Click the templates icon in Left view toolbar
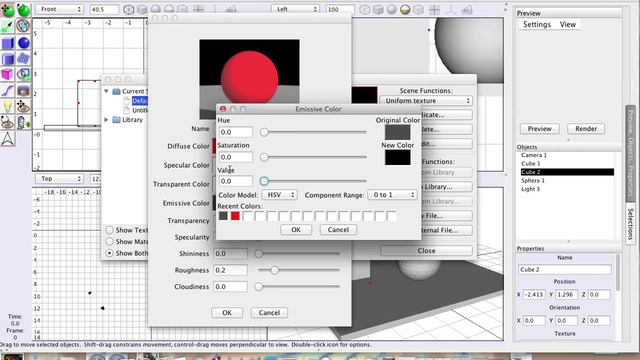The image size is (640, 360). coord(467,9)
